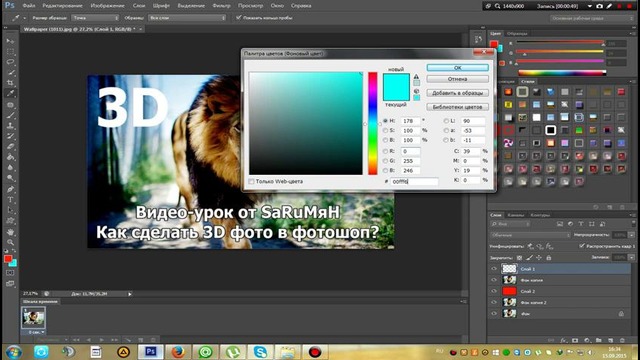Open Firefox from the taskbar
Screen dimensions: 640x360
click(178, 351)
